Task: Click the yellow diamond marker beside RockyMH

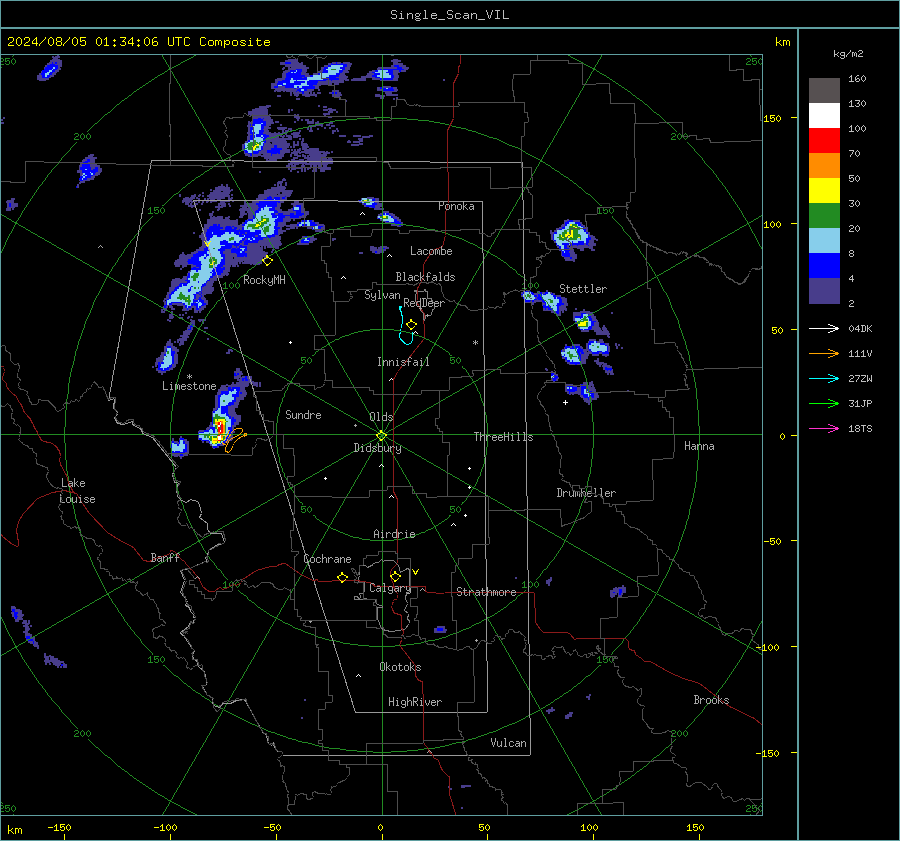Action: coord(267,261)
